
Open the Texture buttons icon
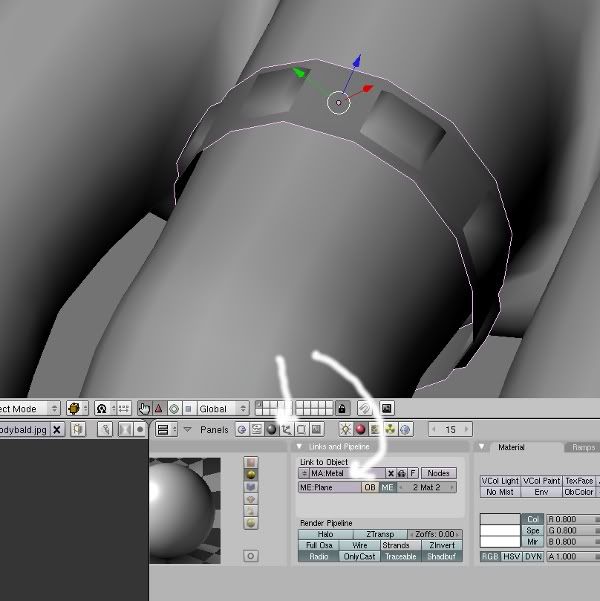coord(375,430)
